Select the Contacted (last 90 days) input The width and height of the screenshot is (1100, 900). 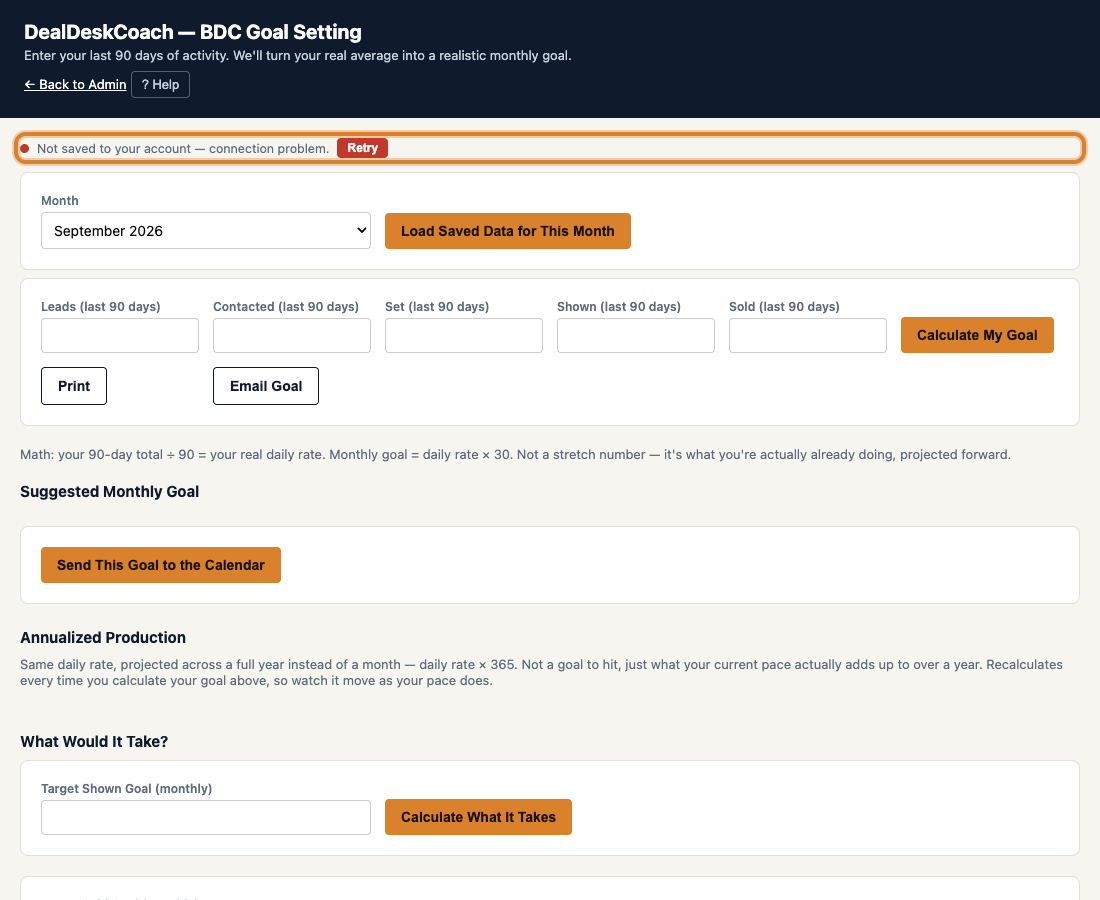(292, 335)
